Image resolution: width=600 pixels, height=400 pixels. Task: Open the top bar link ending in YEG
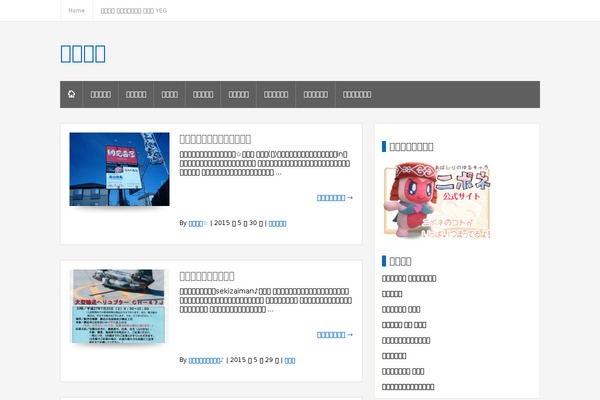[x=134, y=11]
